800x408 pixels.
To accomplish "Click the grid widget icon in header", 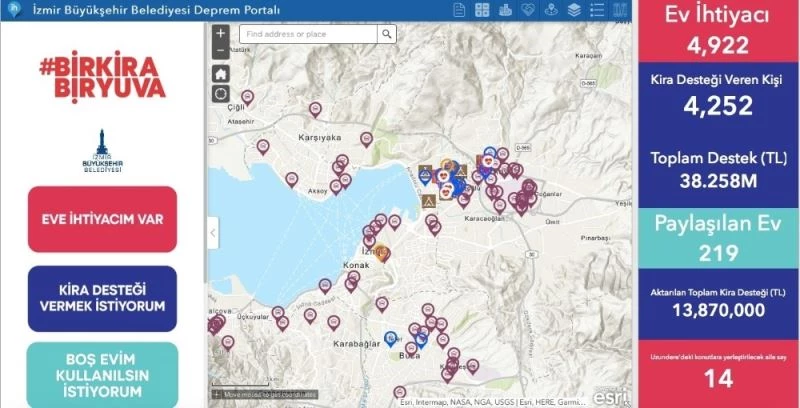I will 482,10.
